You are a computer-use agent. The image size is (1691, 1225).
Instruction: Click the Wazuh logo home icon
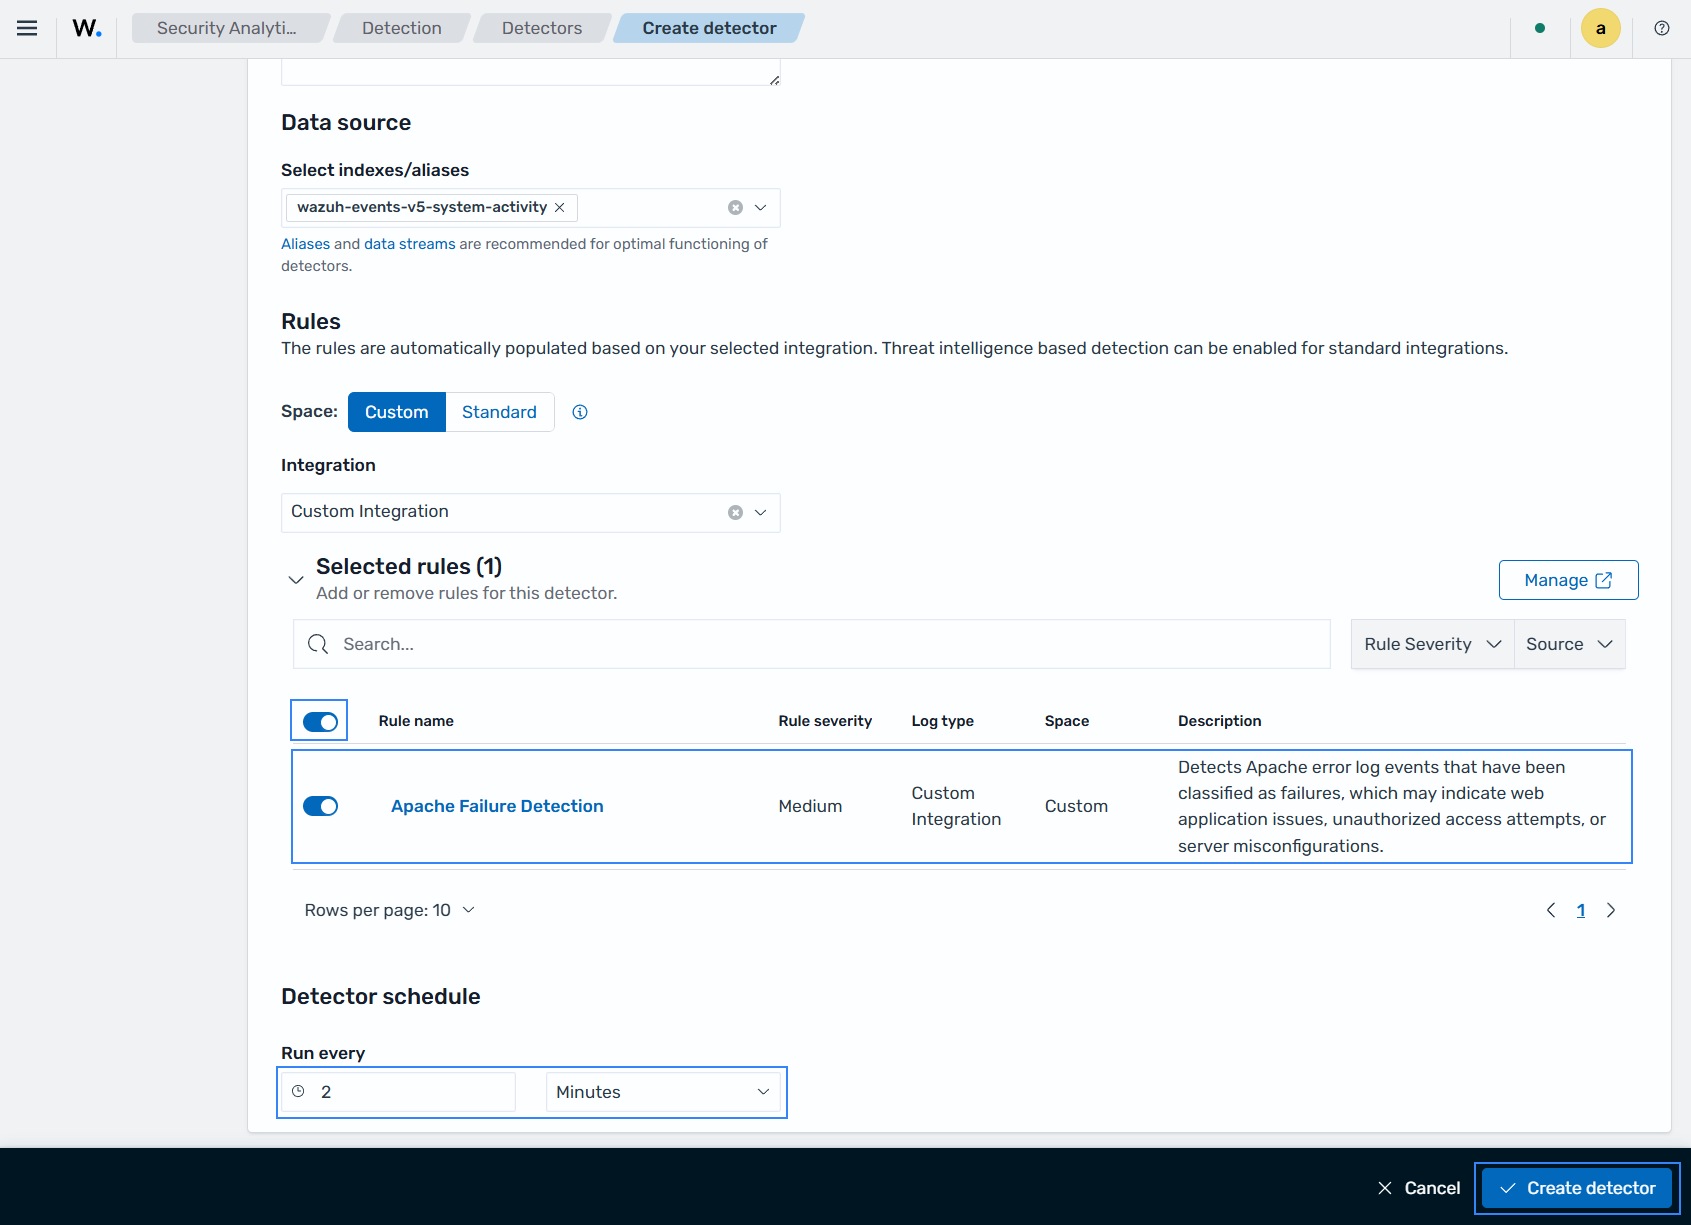click(x=87, y=28)
